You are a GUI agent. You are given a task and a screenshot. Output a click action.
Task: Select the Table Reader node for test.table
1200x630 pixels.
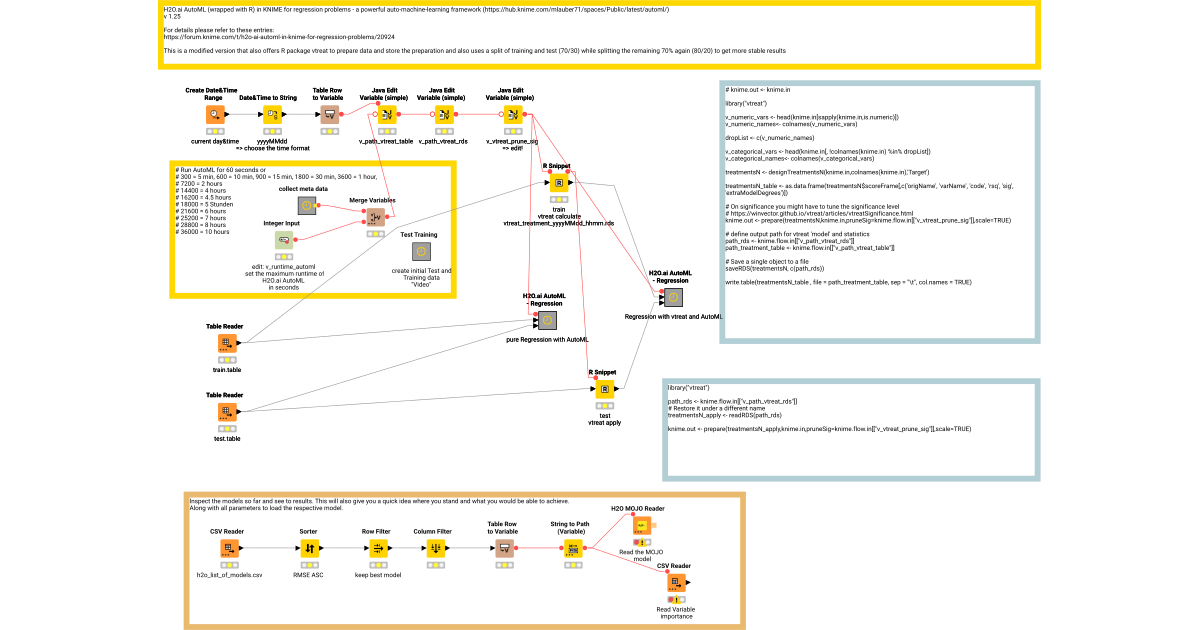coord(227,411)
